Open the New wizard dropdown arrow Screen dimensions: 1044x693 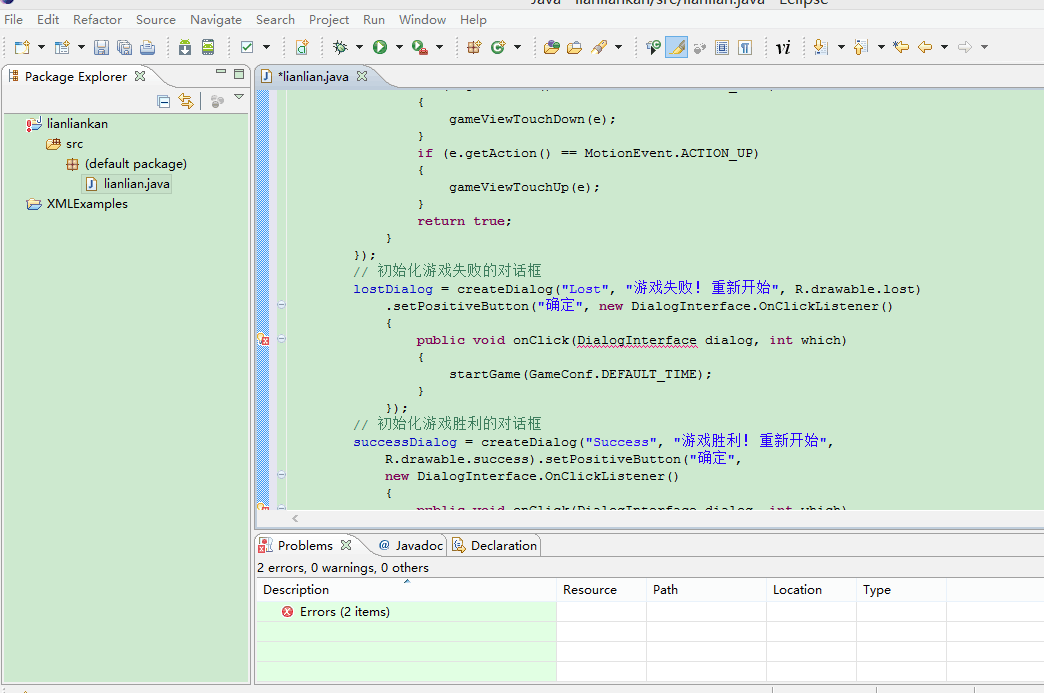(41, 47)
